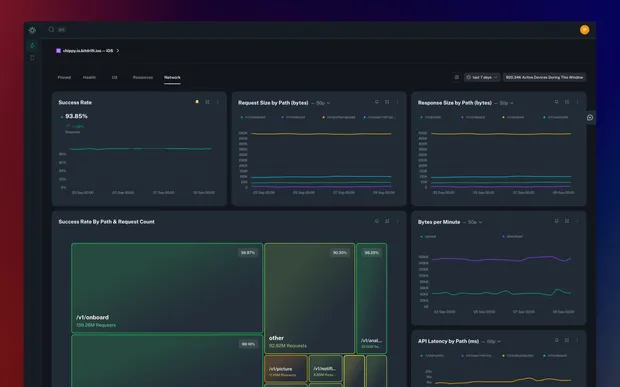Pin the Response Size by Path card
This screenshot has width=620, height=387.
coord(556,102)
